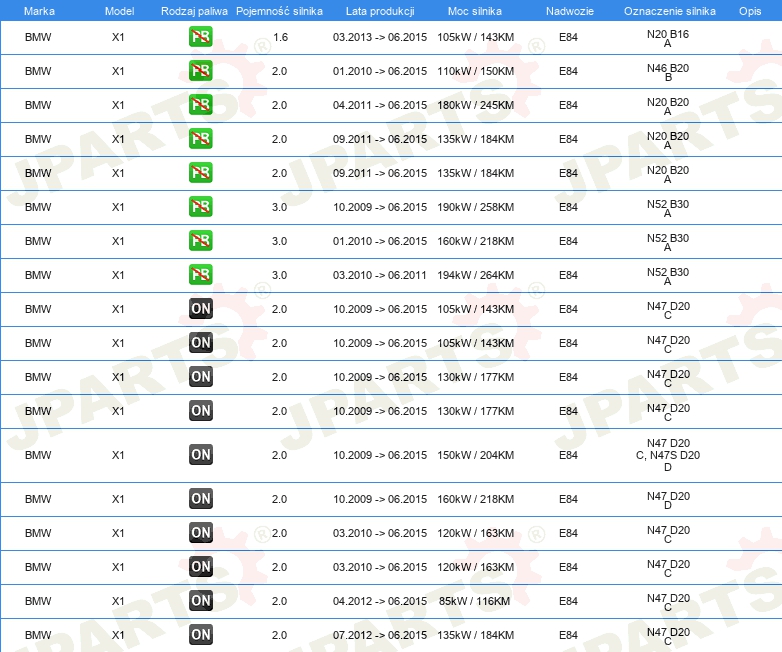Select engine code N46 B20 B

click(x=668, y=72)
